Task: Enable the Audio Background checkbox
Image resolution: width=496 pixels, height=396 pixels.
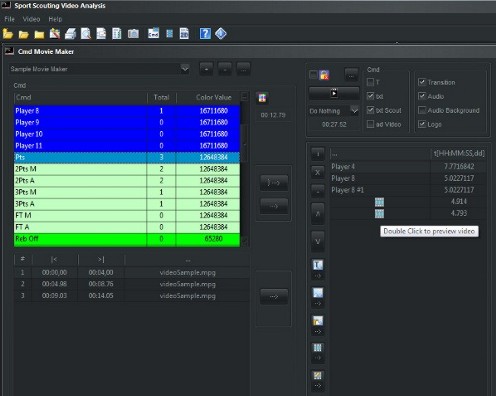Action: [422, 110]
